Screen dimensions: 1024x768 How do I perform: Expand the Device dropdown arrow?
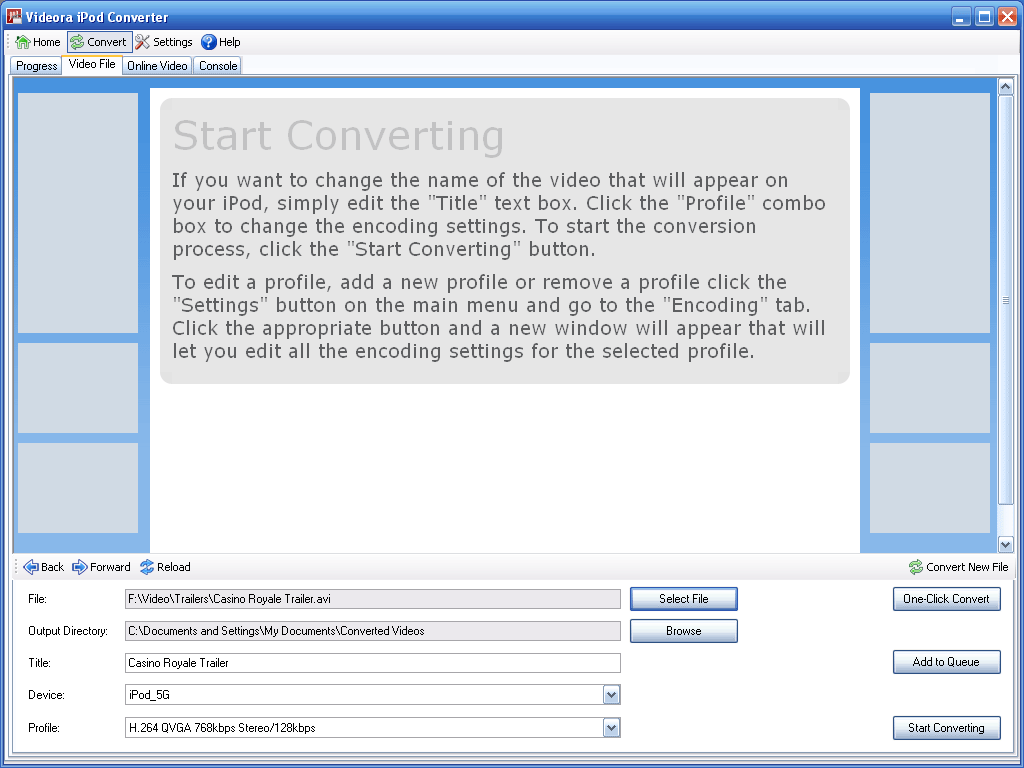click(x=611, y=695)
